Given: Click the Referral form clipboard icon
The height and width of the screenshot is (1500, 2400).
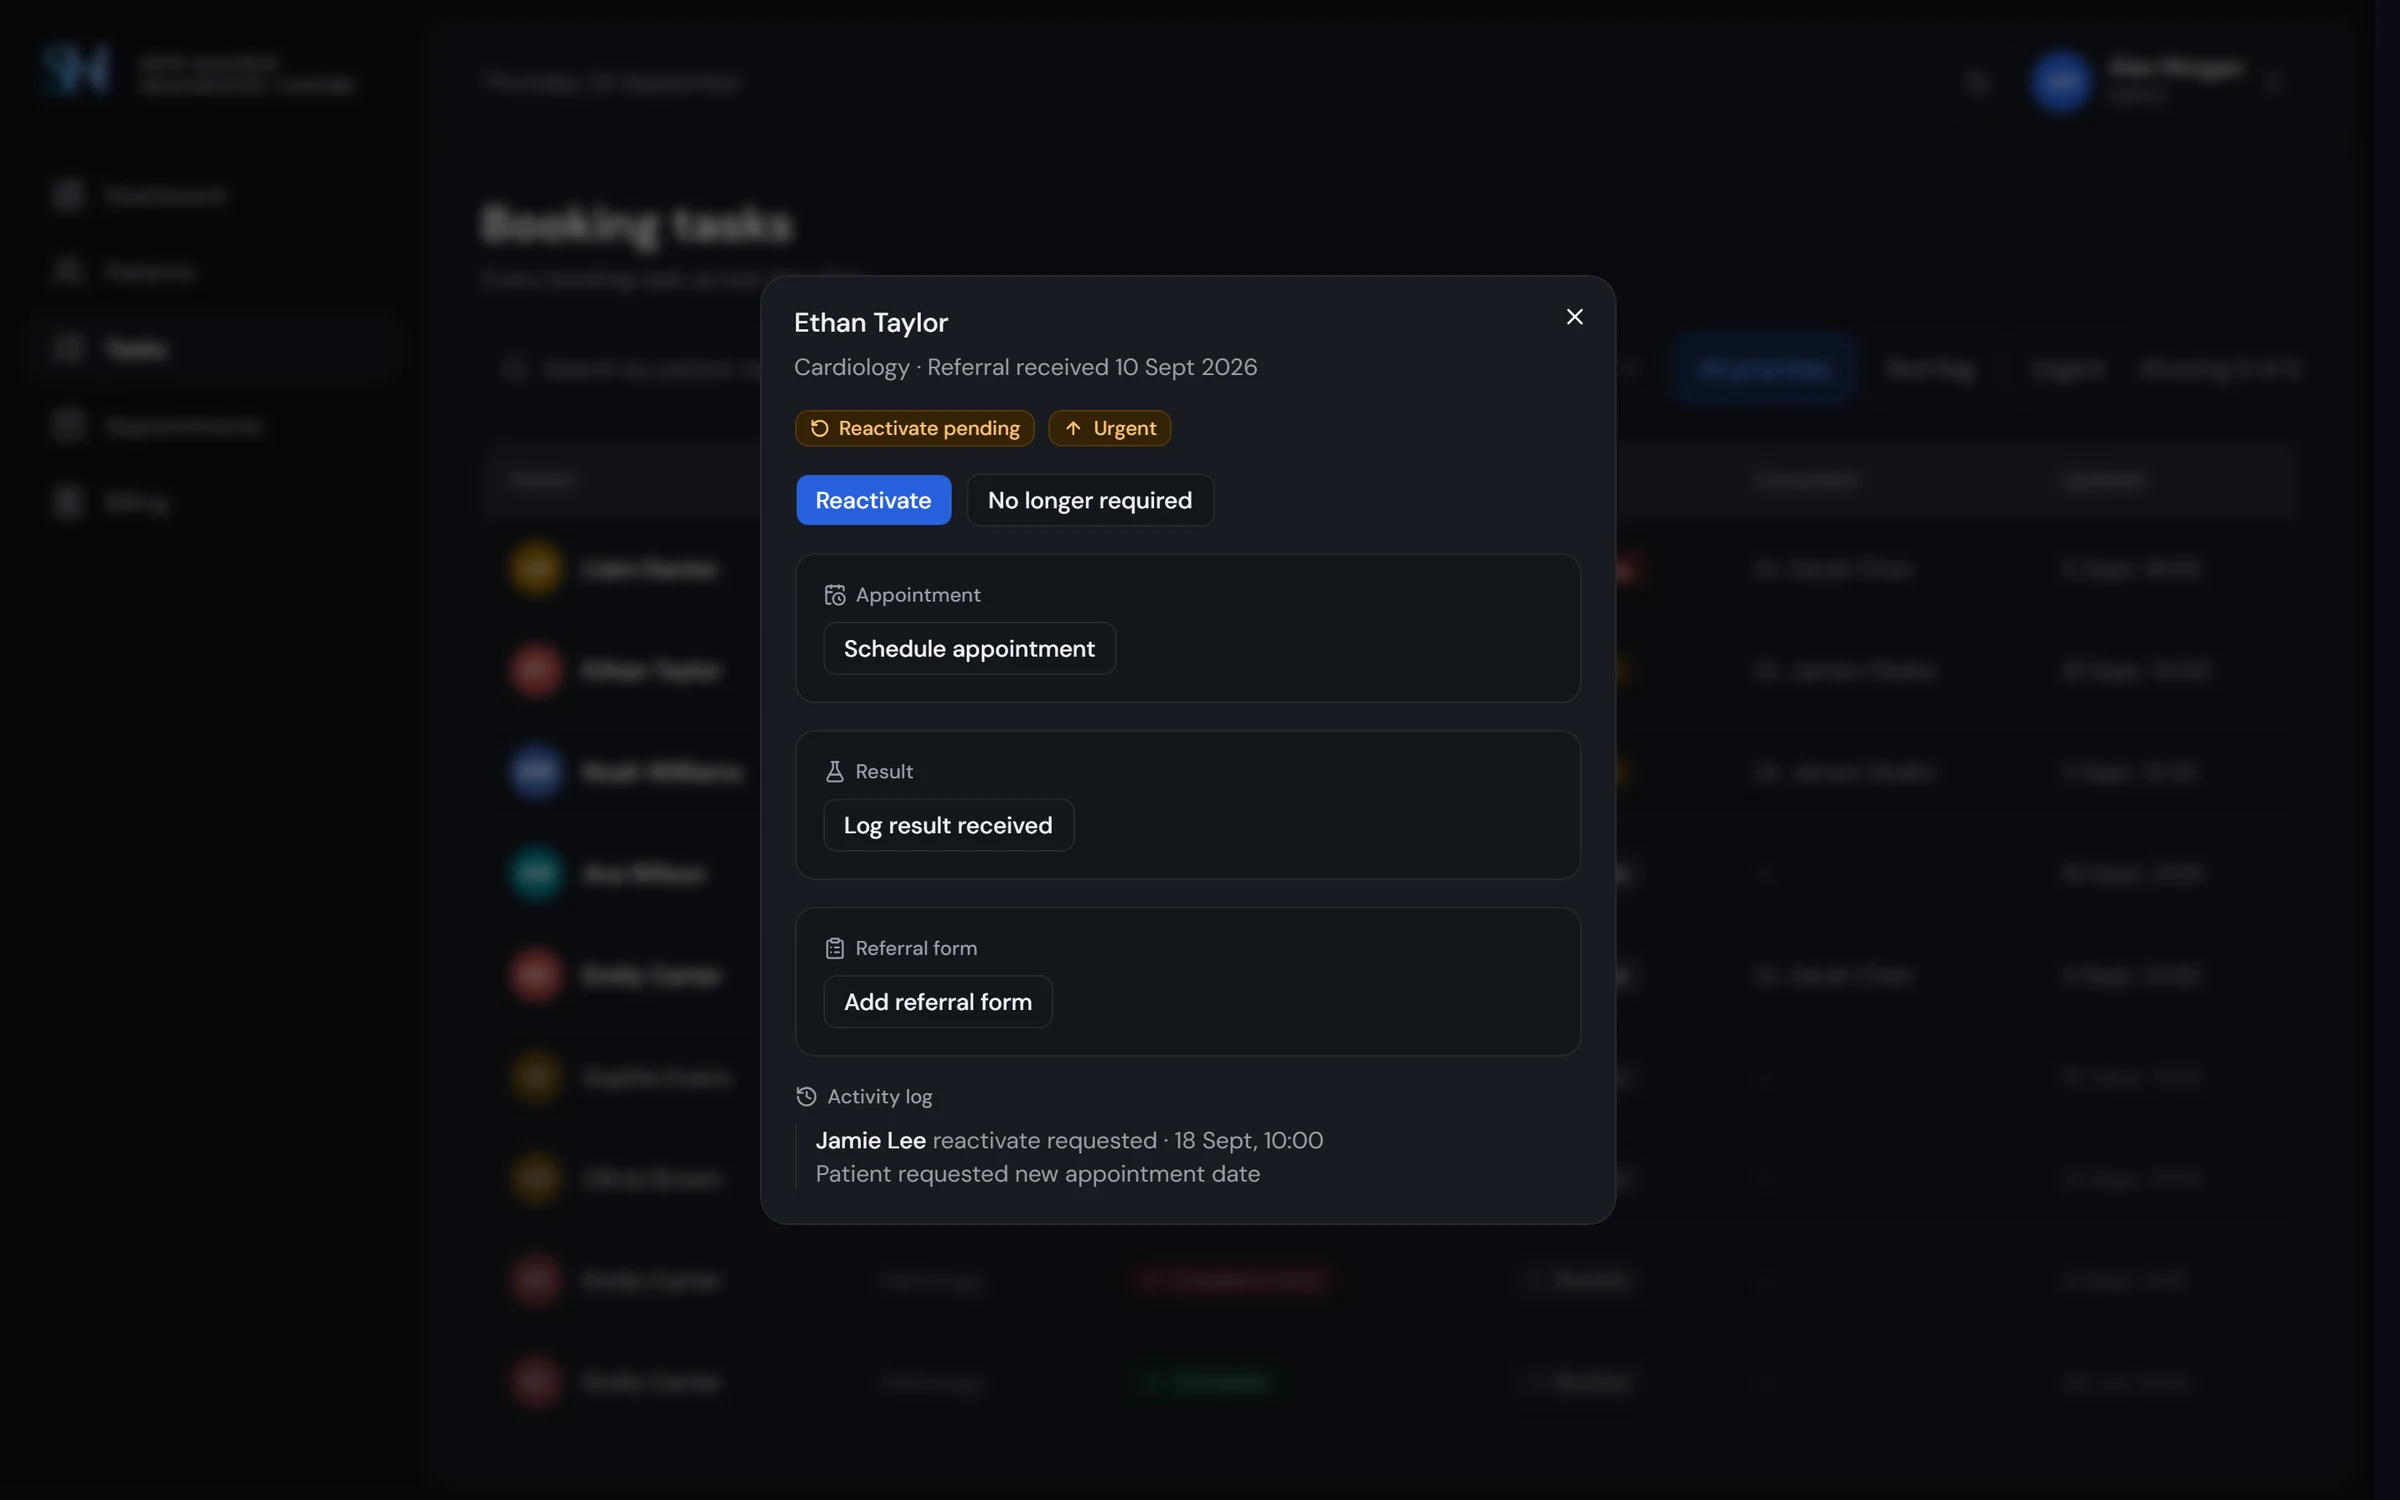Looking at the screenshot, I should pos(834,948).
